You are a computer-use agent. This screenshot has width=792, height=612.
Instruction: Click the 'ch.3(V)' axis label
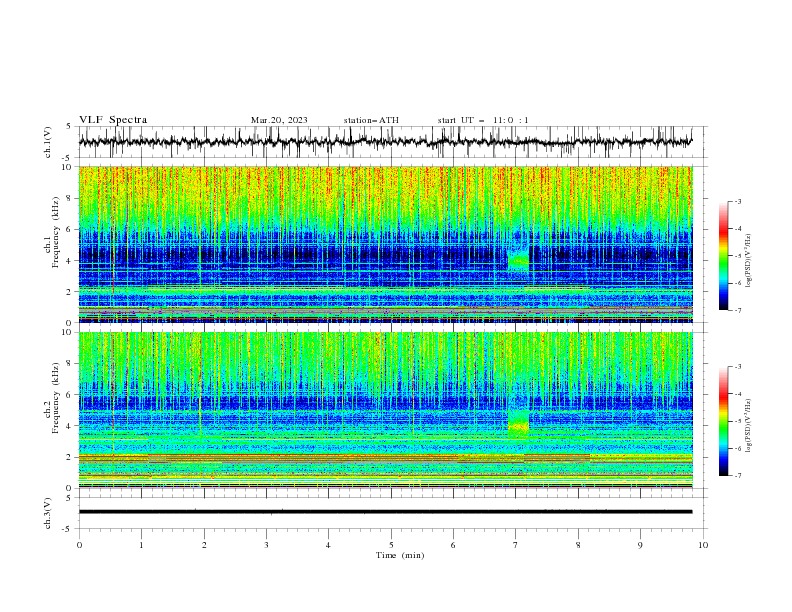(x=48, y=513)
